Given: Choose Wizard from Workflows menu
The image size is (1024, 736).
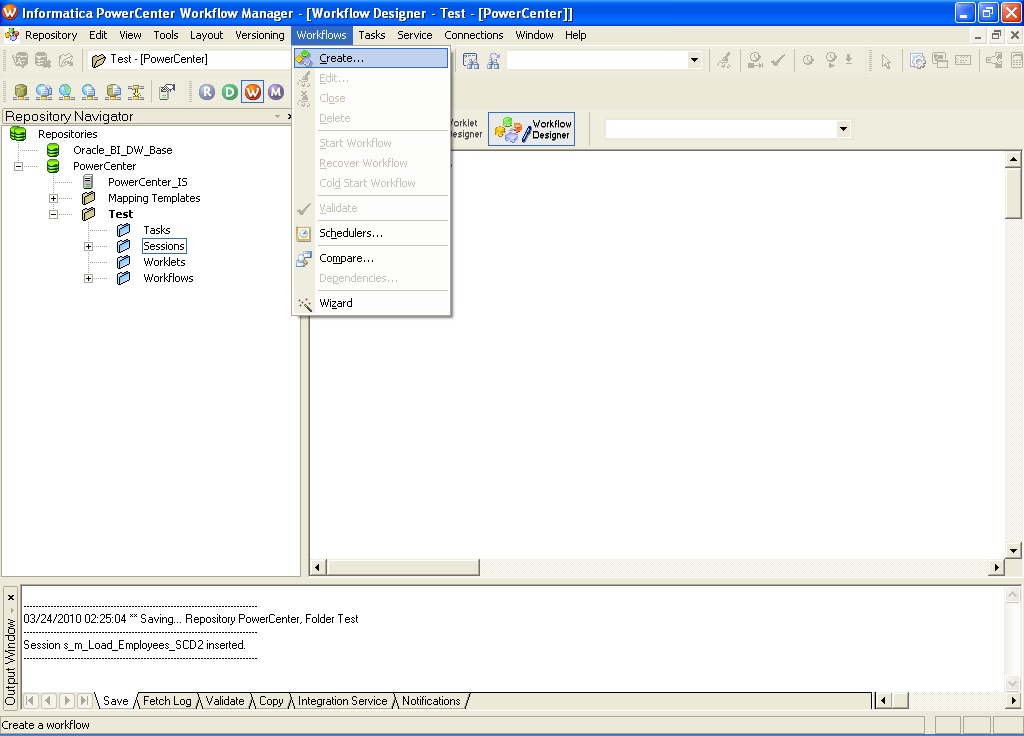Looking at the screenshot, I should tap(371, 304).
